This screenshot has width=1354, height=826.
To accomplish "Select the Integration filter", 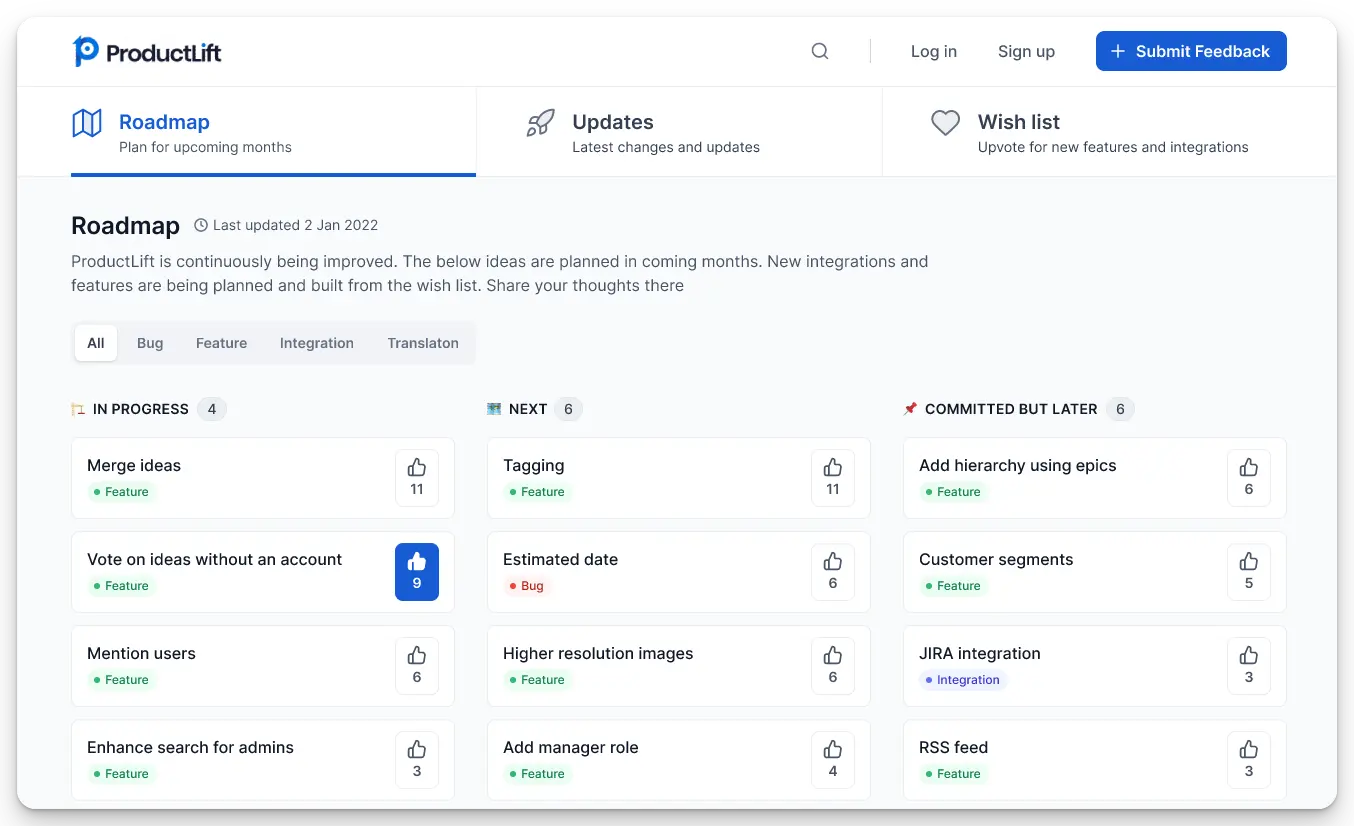I will pos(316,343).
